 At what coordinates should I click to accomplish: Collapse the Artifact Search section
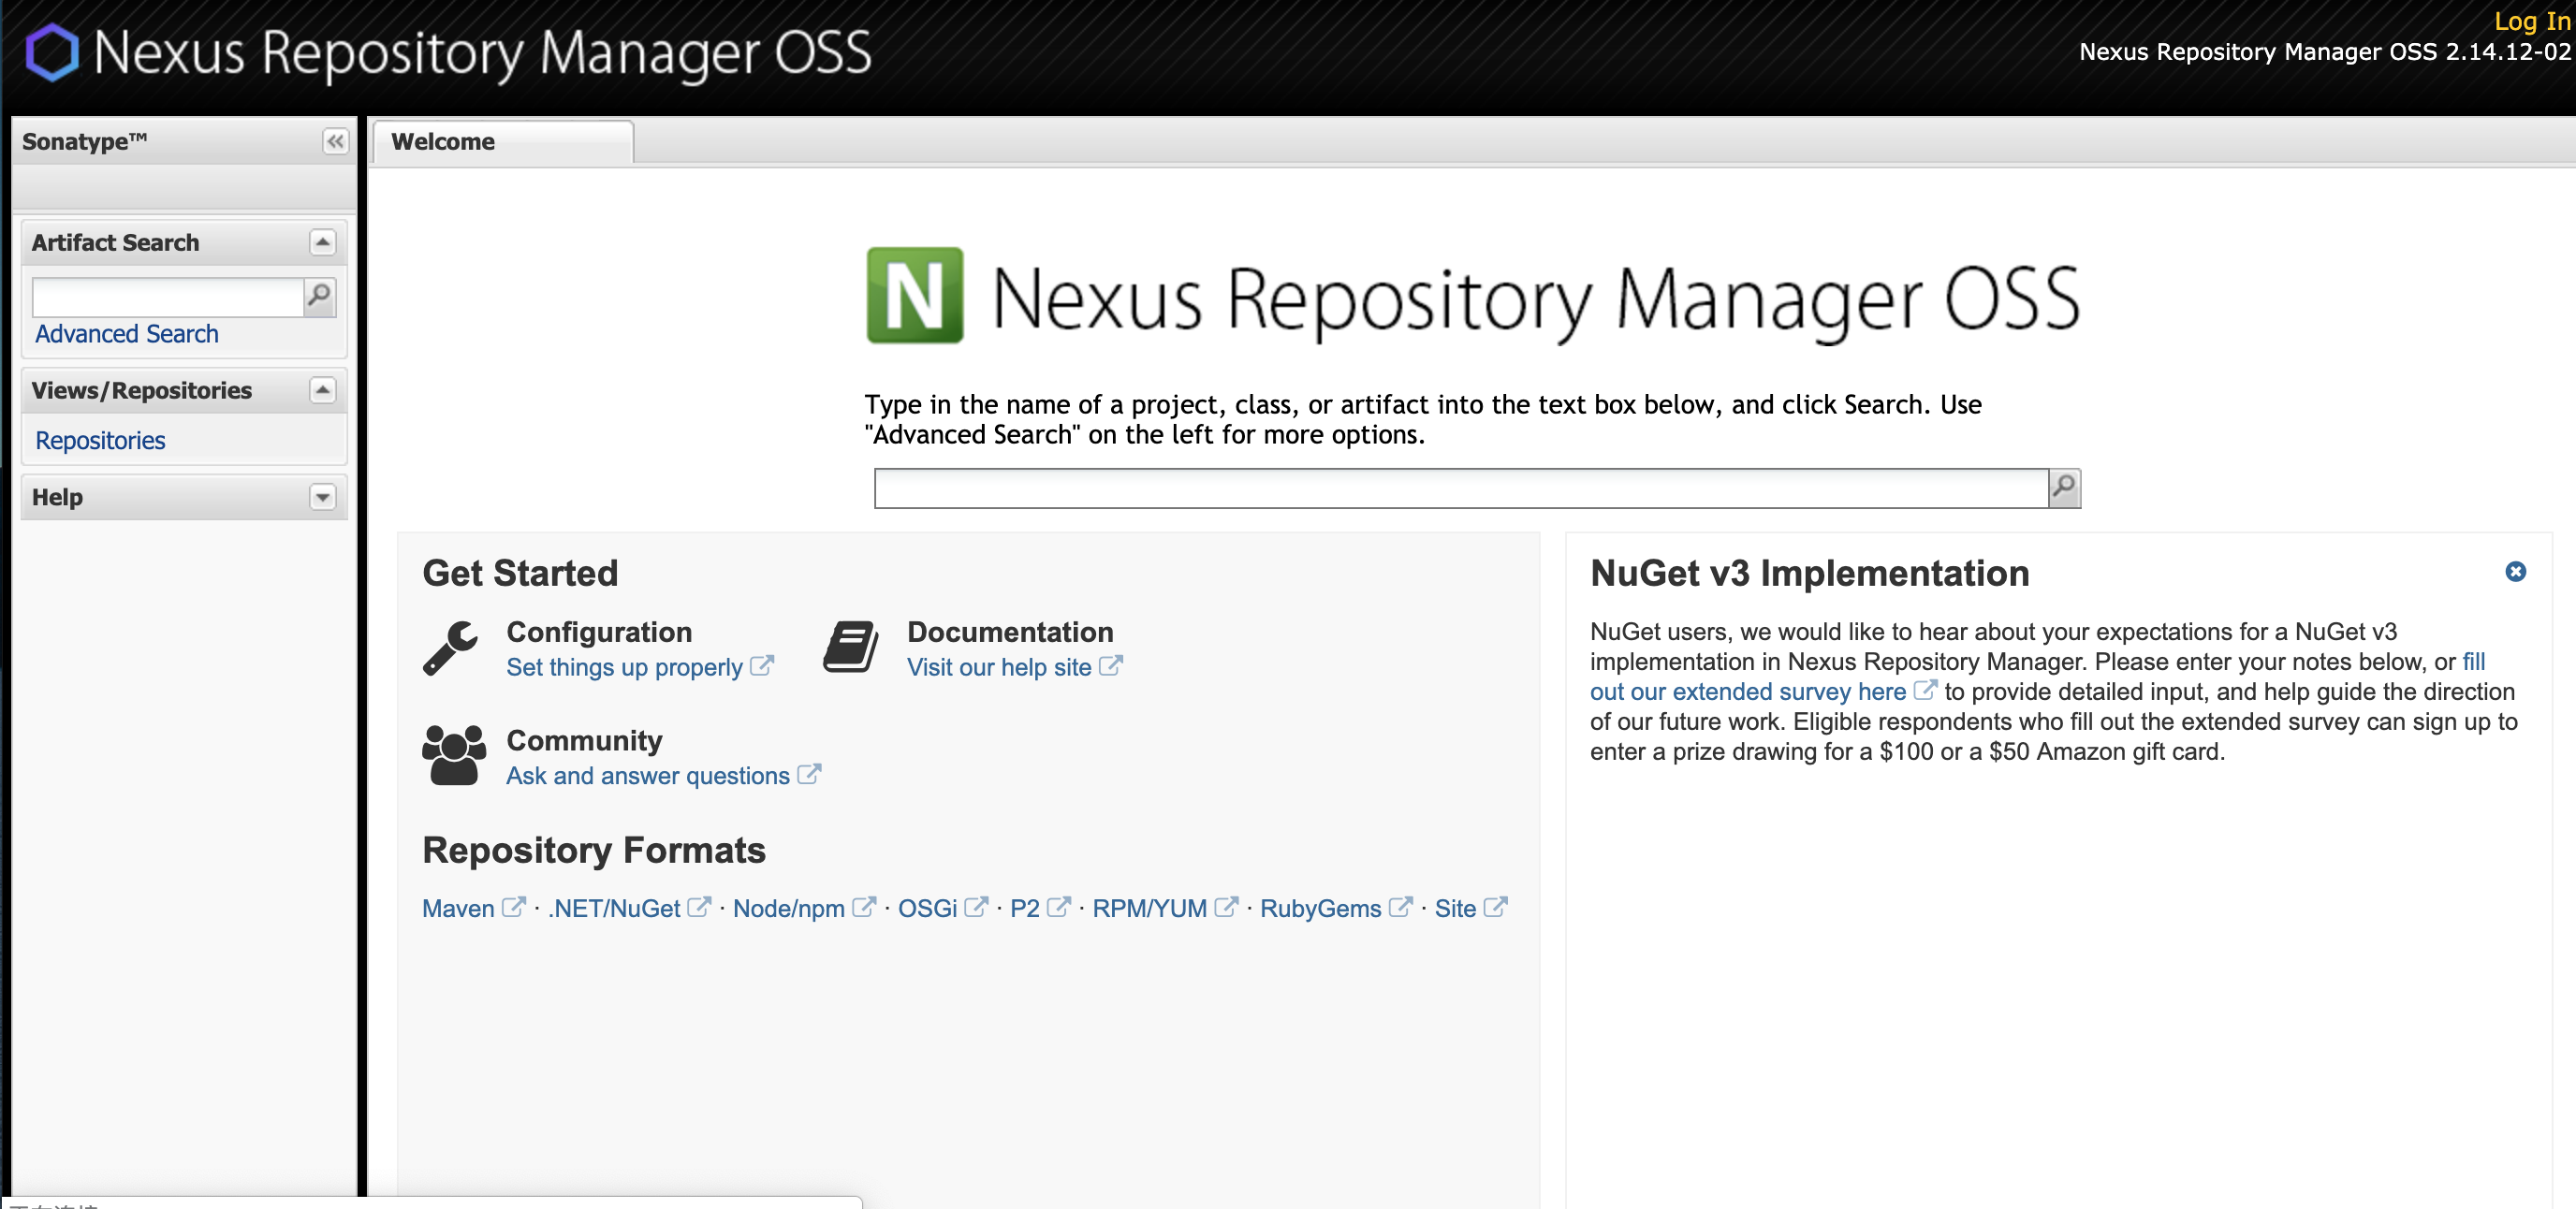point(322,242)
